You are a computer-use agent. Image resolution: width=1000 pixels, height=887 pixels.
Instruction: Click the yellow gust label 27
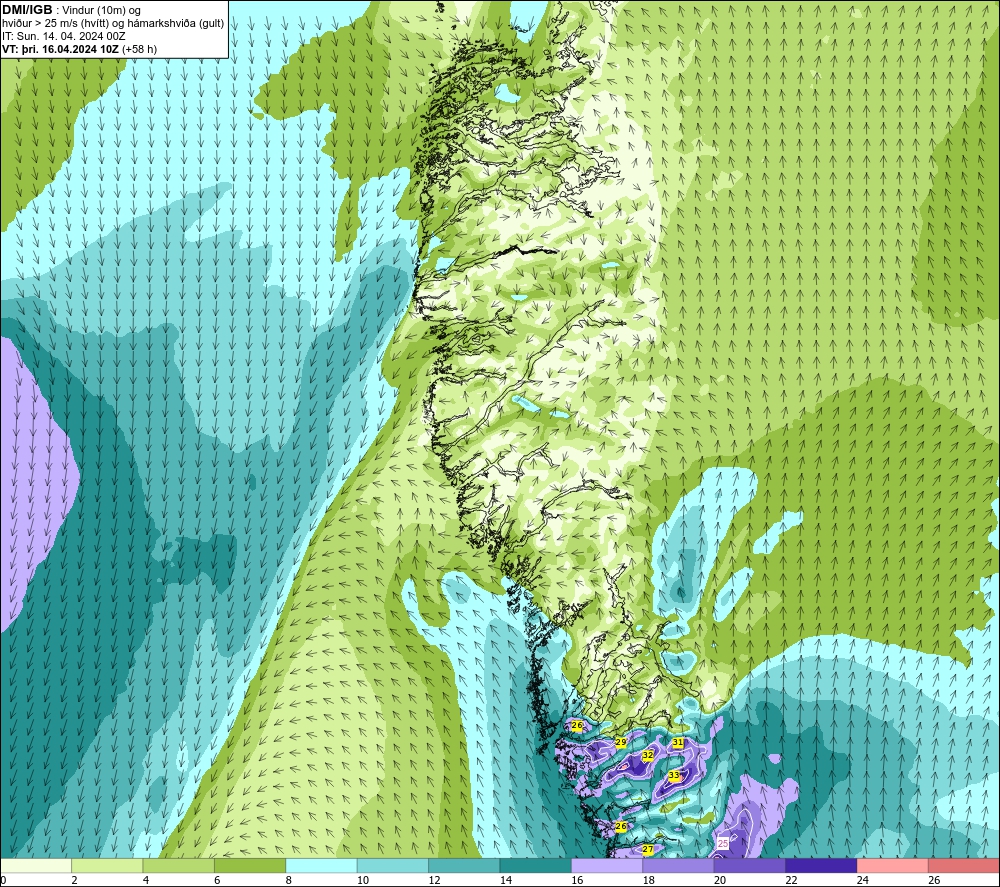(647, 849)
